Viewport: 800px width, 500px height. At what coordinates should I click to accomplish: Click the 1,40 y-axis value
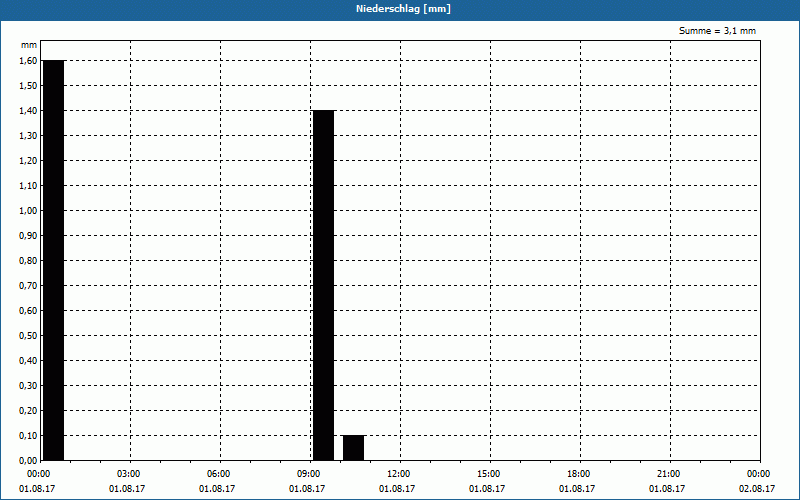[x=28, y=110]
